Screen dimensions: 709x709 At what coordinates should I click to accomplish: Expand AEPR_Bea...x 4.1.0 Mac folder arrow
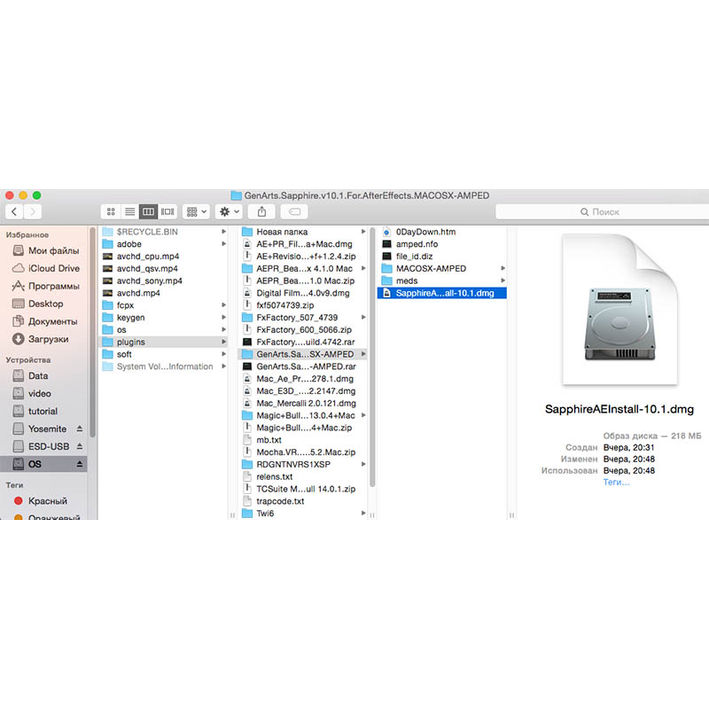coord(363,268)
